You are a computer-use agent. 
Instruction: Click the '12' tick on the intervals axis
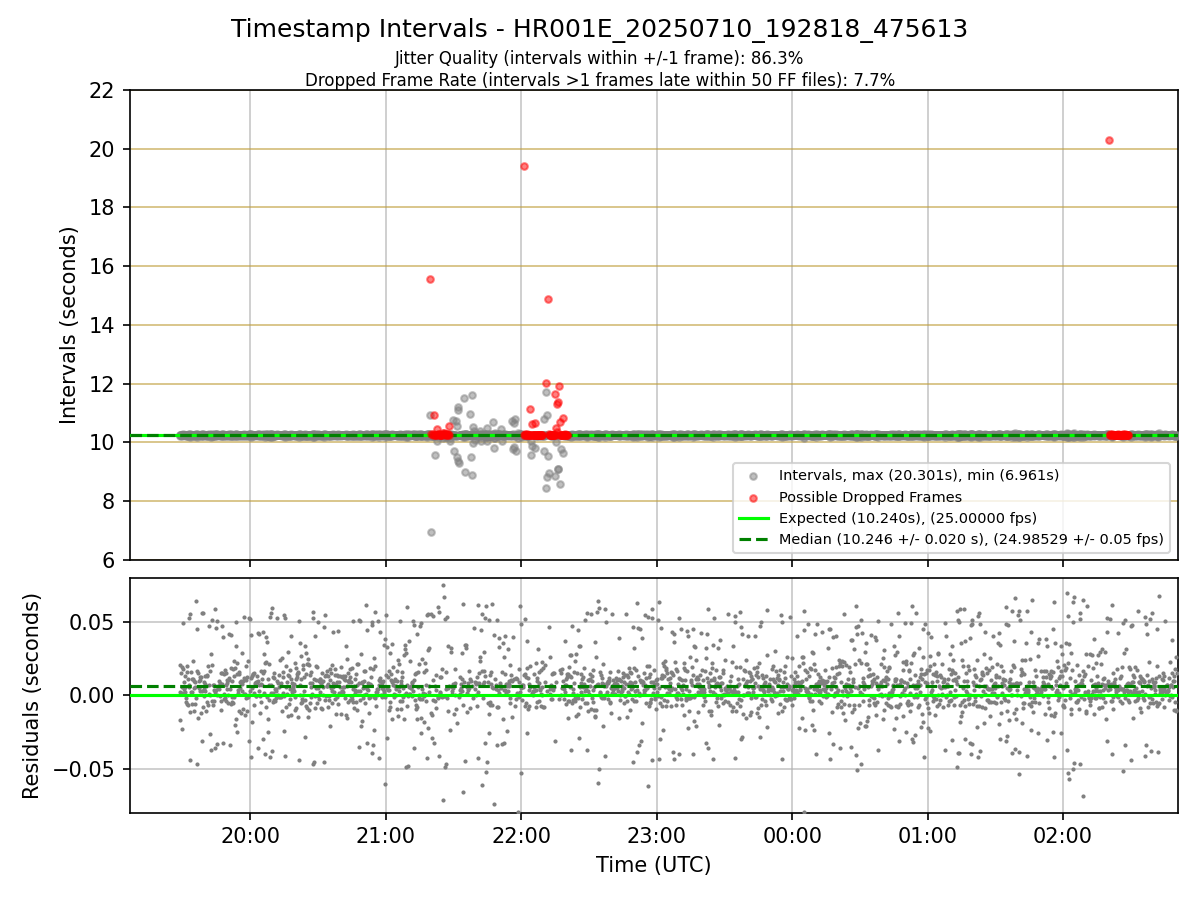[x=103, y=384]
